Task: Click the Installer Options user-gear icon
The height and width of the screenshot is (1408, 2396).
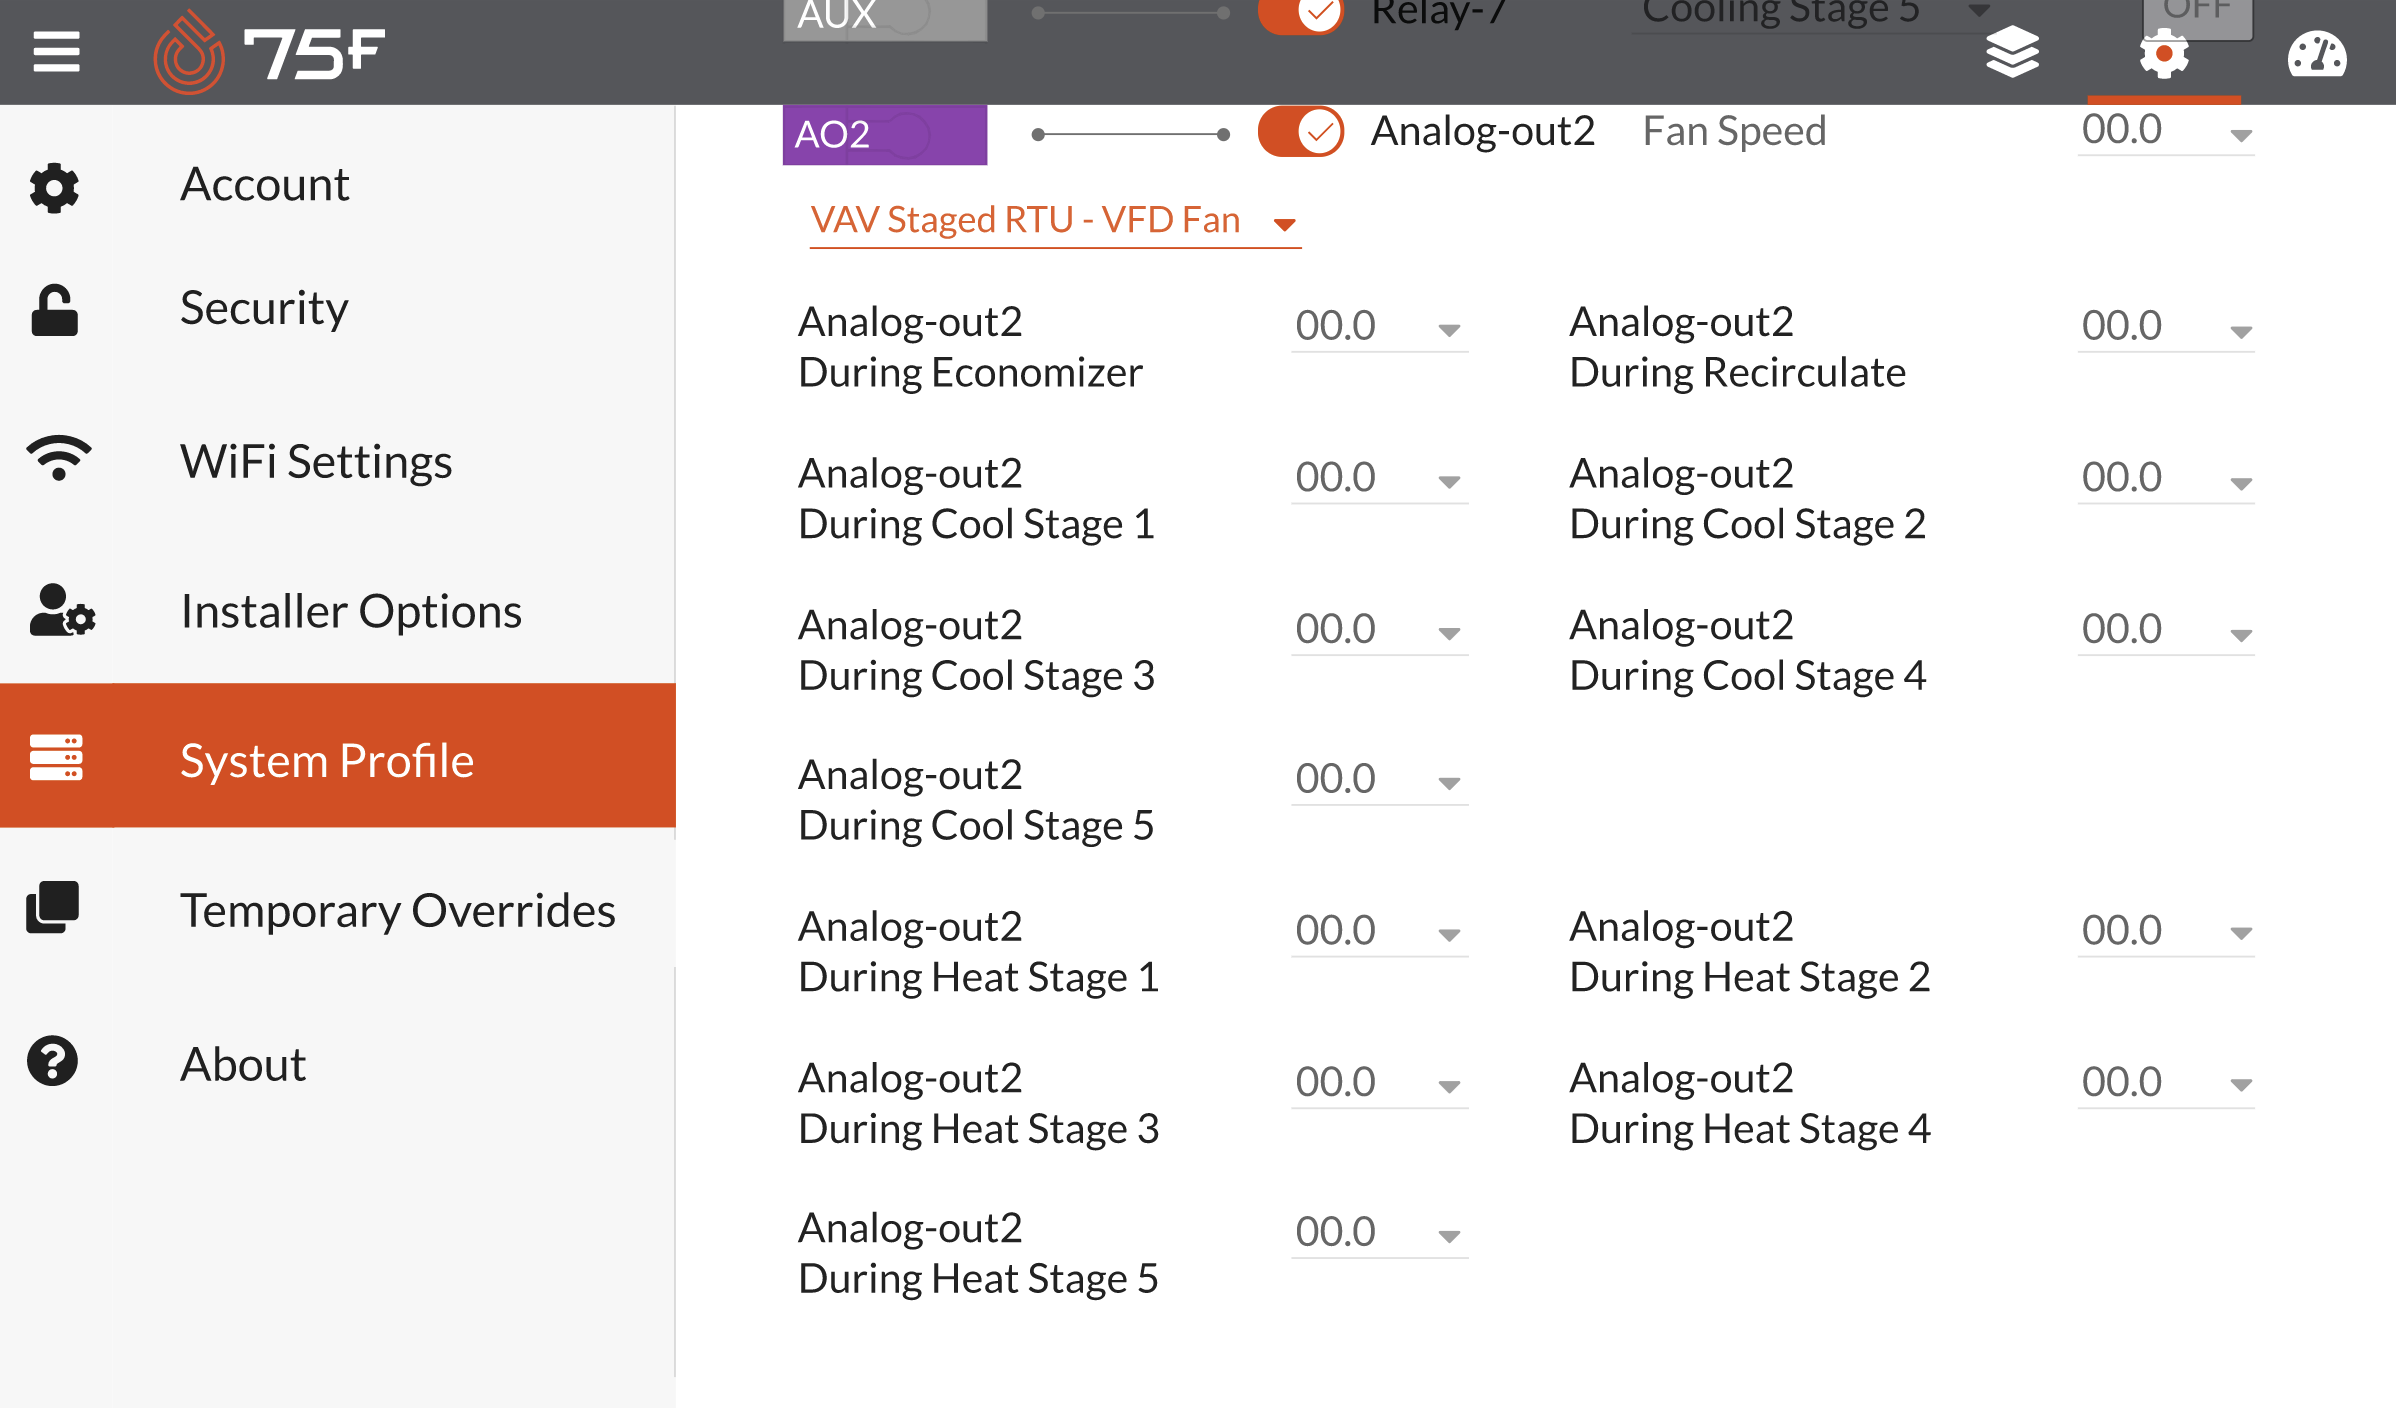Action: coord(61,611)
